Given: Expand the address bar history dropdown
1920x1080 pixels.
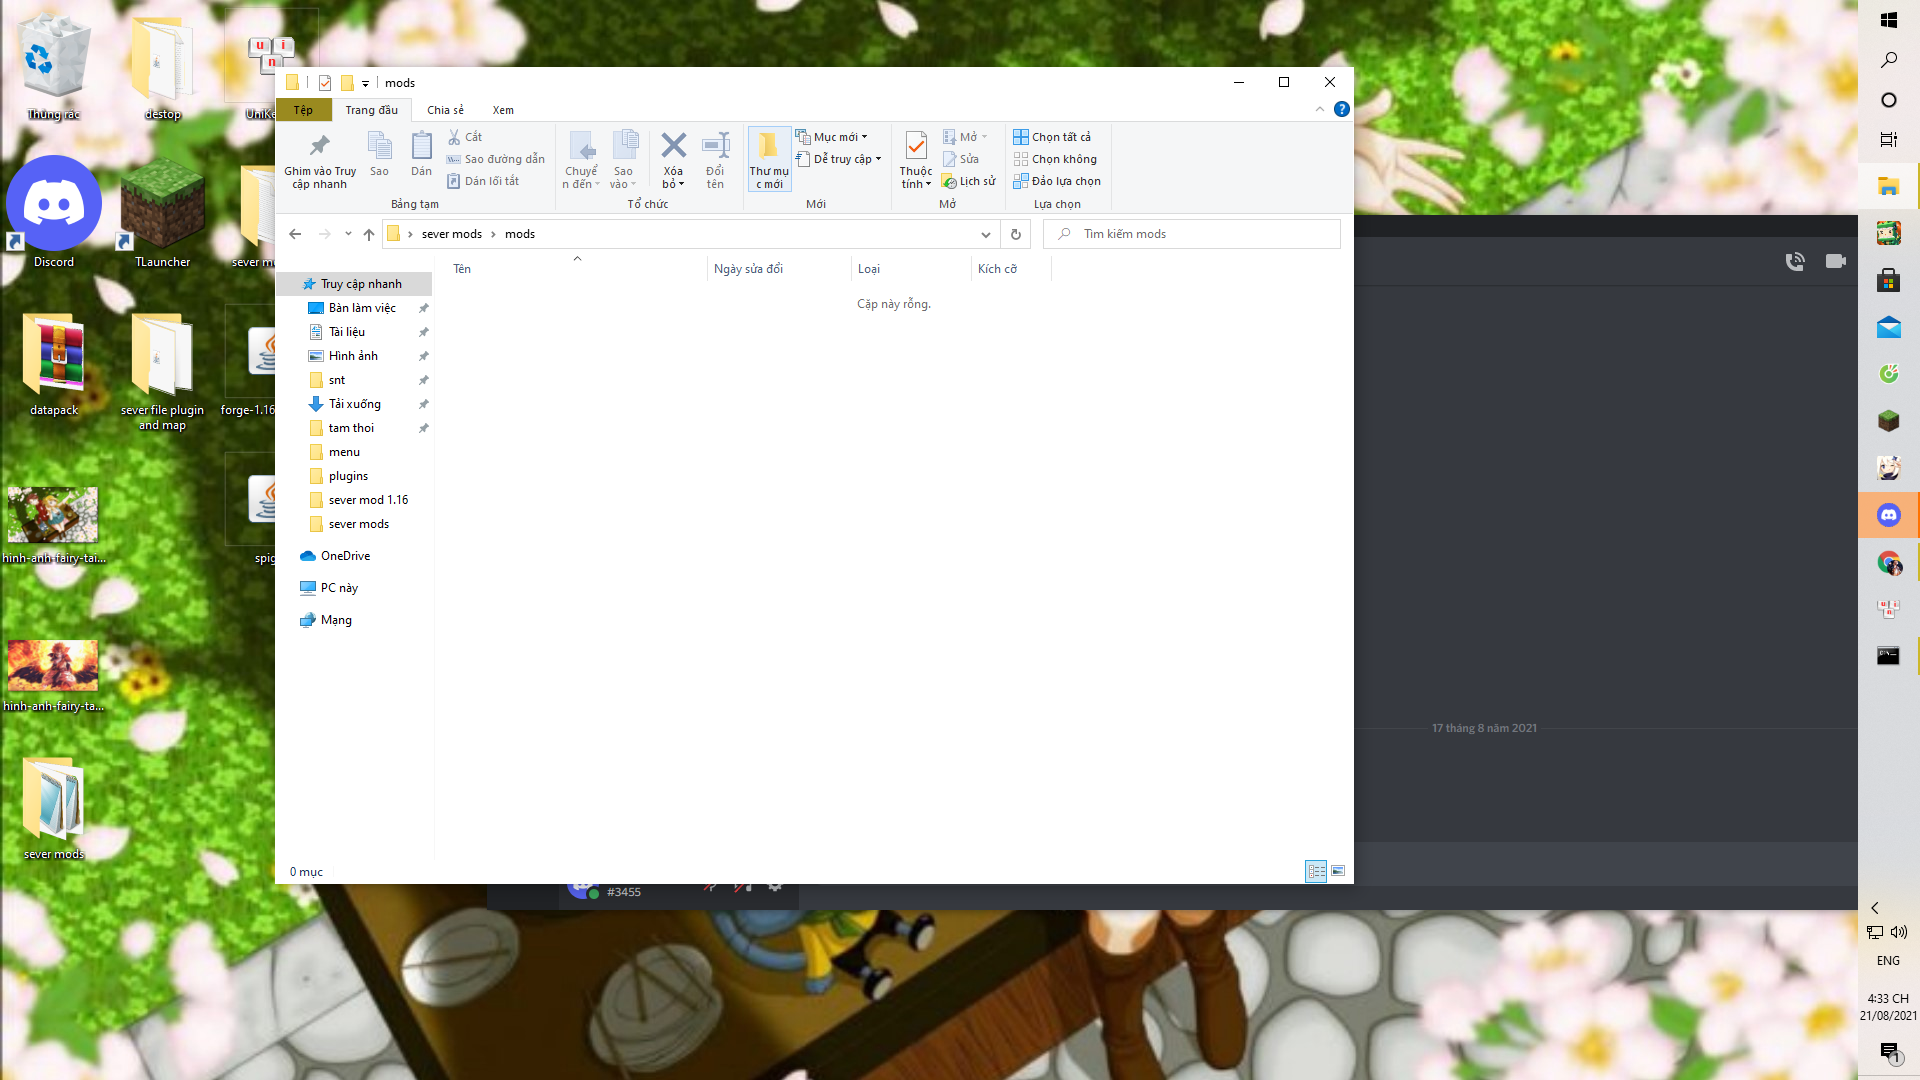Looking at the screenshot, I should pos(985,234).
